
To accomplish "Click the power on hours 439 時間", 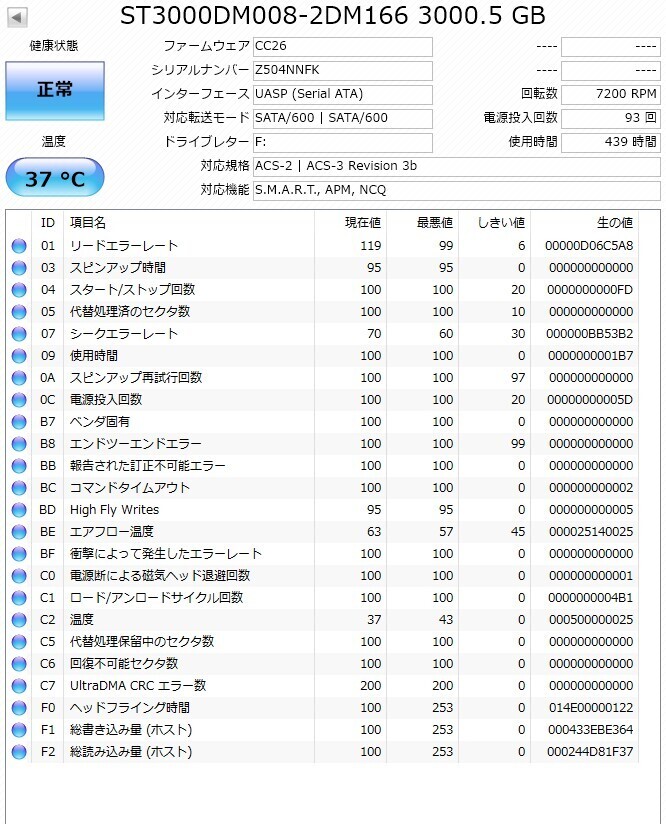I will coord(611,142).
